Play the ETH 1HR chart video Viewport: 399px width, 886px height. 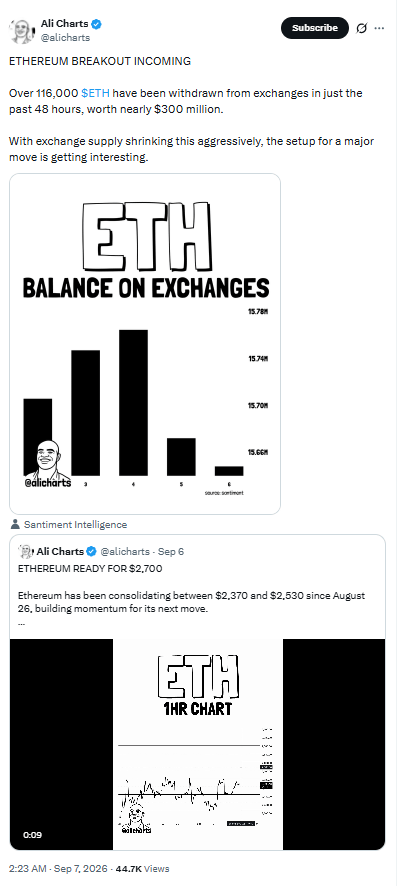197,744
